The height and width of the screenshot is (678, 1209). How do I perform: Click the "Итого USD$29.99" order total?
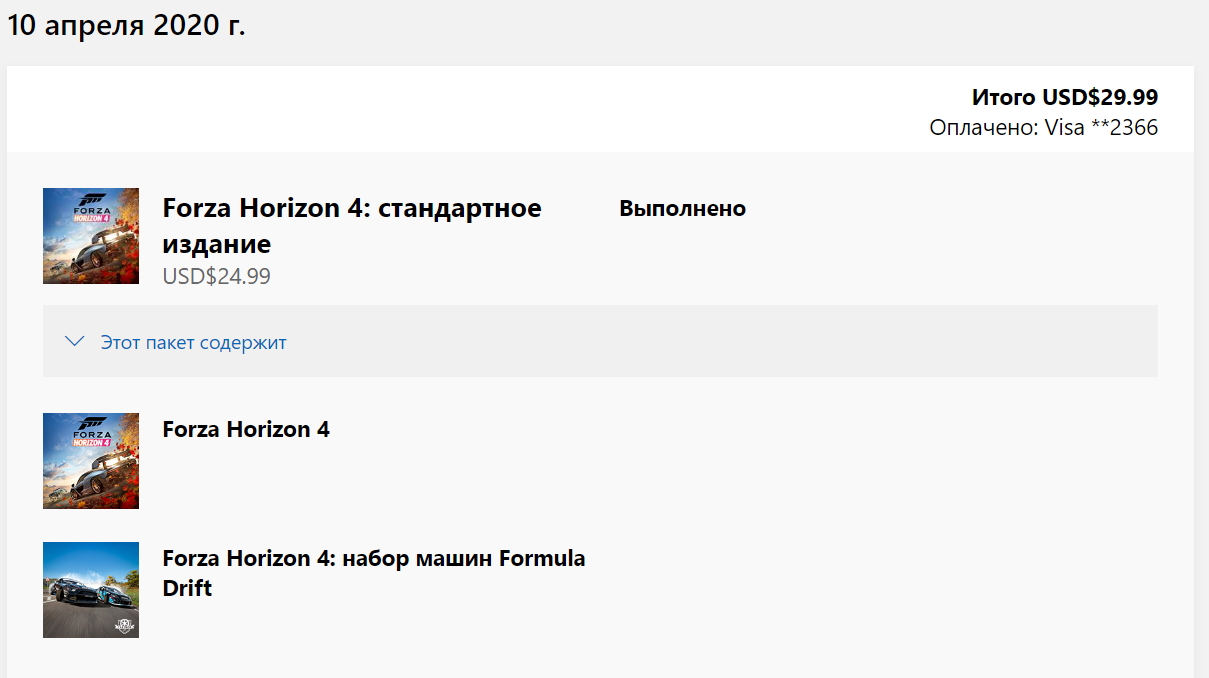click(x=1064, y=97)
